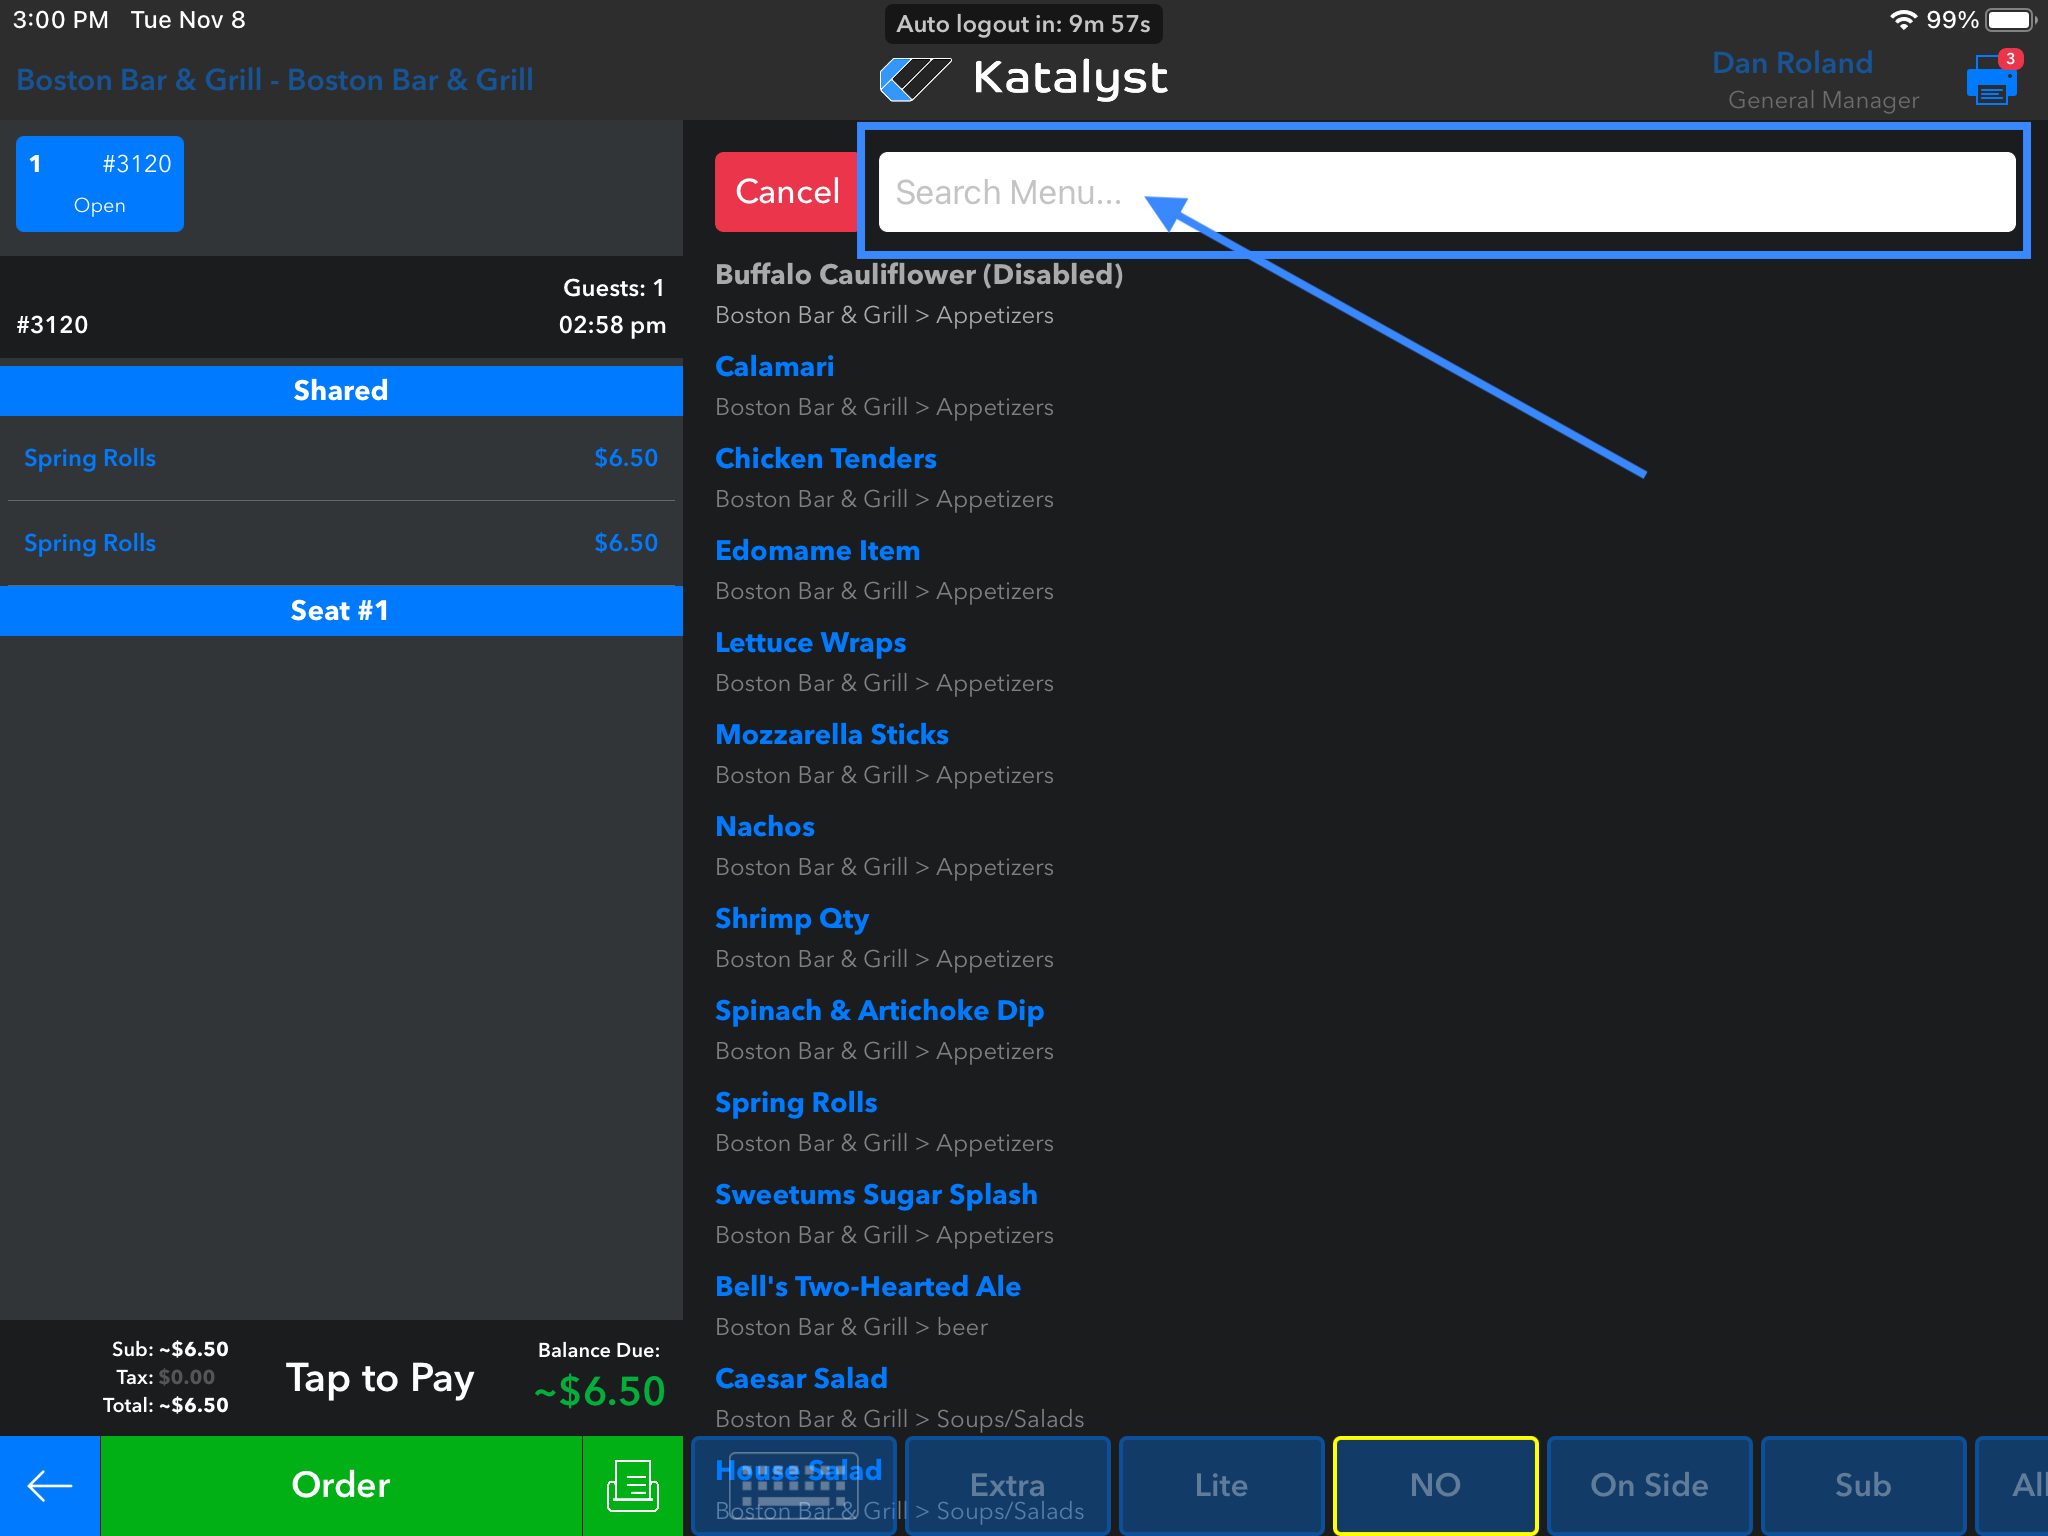2048x1536 pixels.
Task: Tap the keyboard icon in bottom bar
Action: (794, 1485)
